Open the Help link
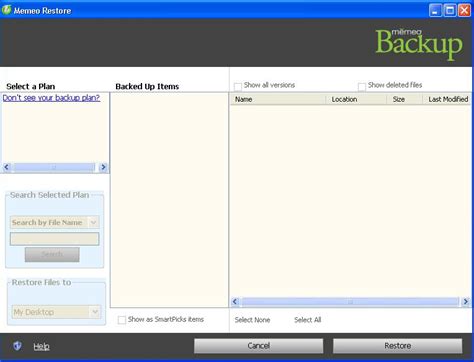Viewport: 474px width, 362px height. coord(41,346)
